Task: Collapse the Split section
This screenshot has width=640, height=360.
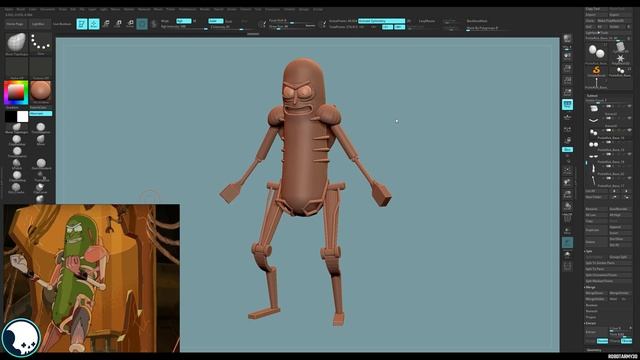Action: pyautogui.click(x=589, y=251)
